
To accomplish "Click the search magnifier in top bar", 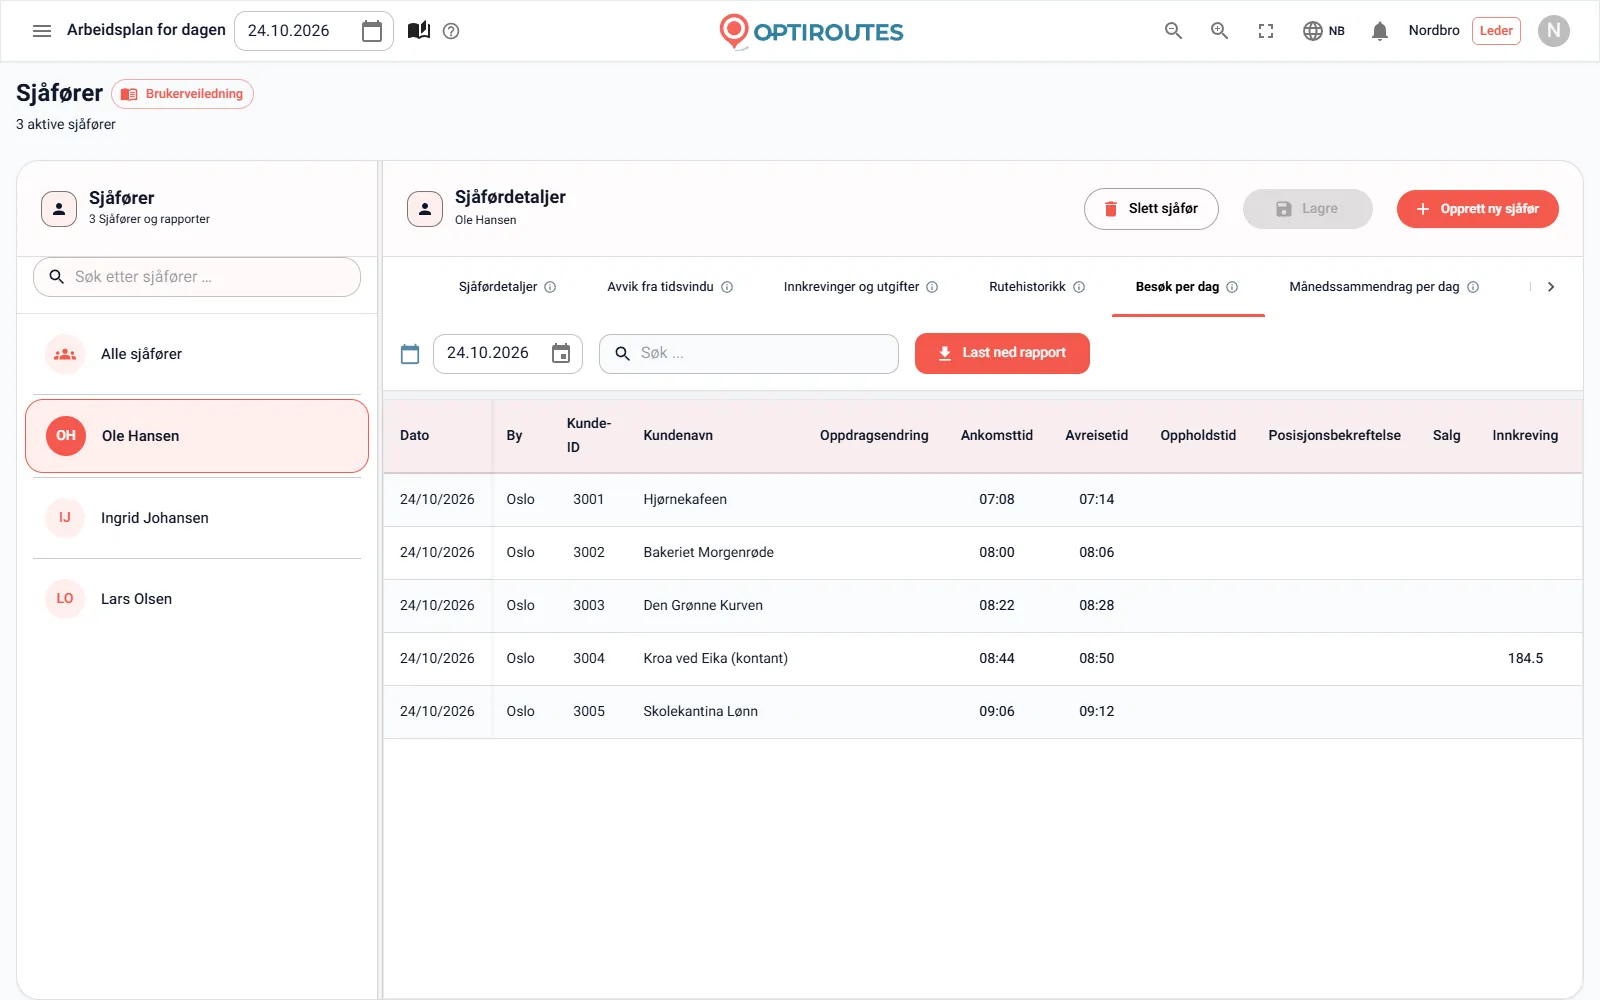I will pos(1174,31).
